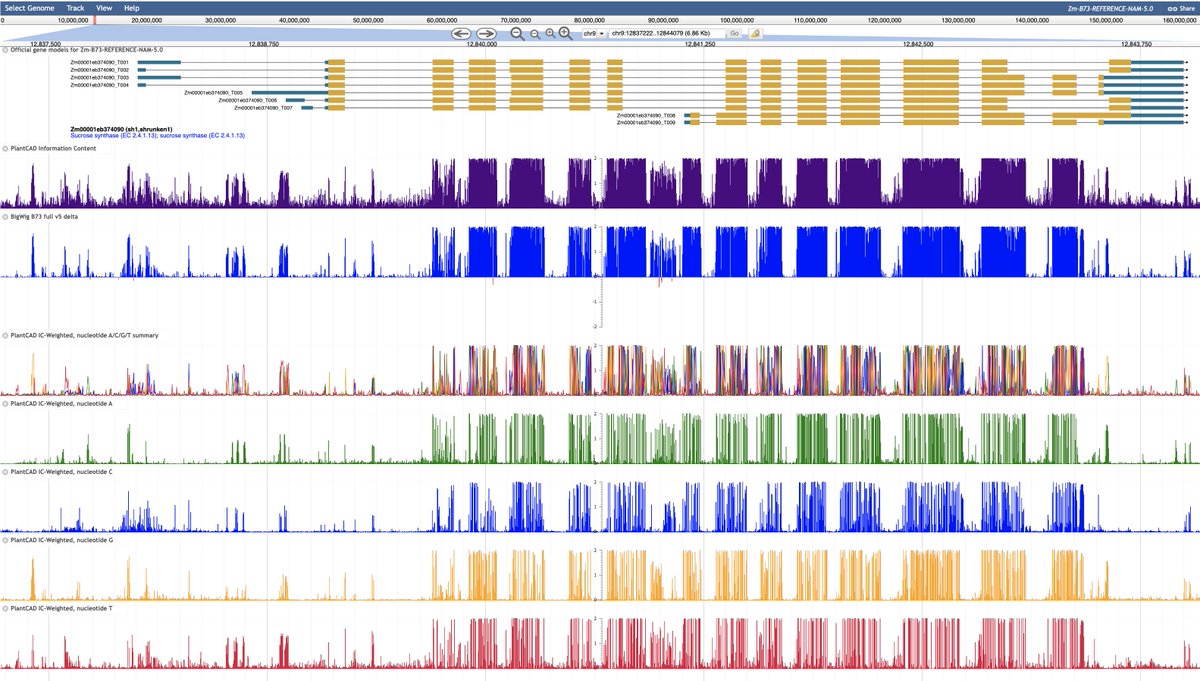Viewport: 1200px width, 681px height.
Task: Click the 100,000,000 mark on overview scale
Action: [737, 20]
